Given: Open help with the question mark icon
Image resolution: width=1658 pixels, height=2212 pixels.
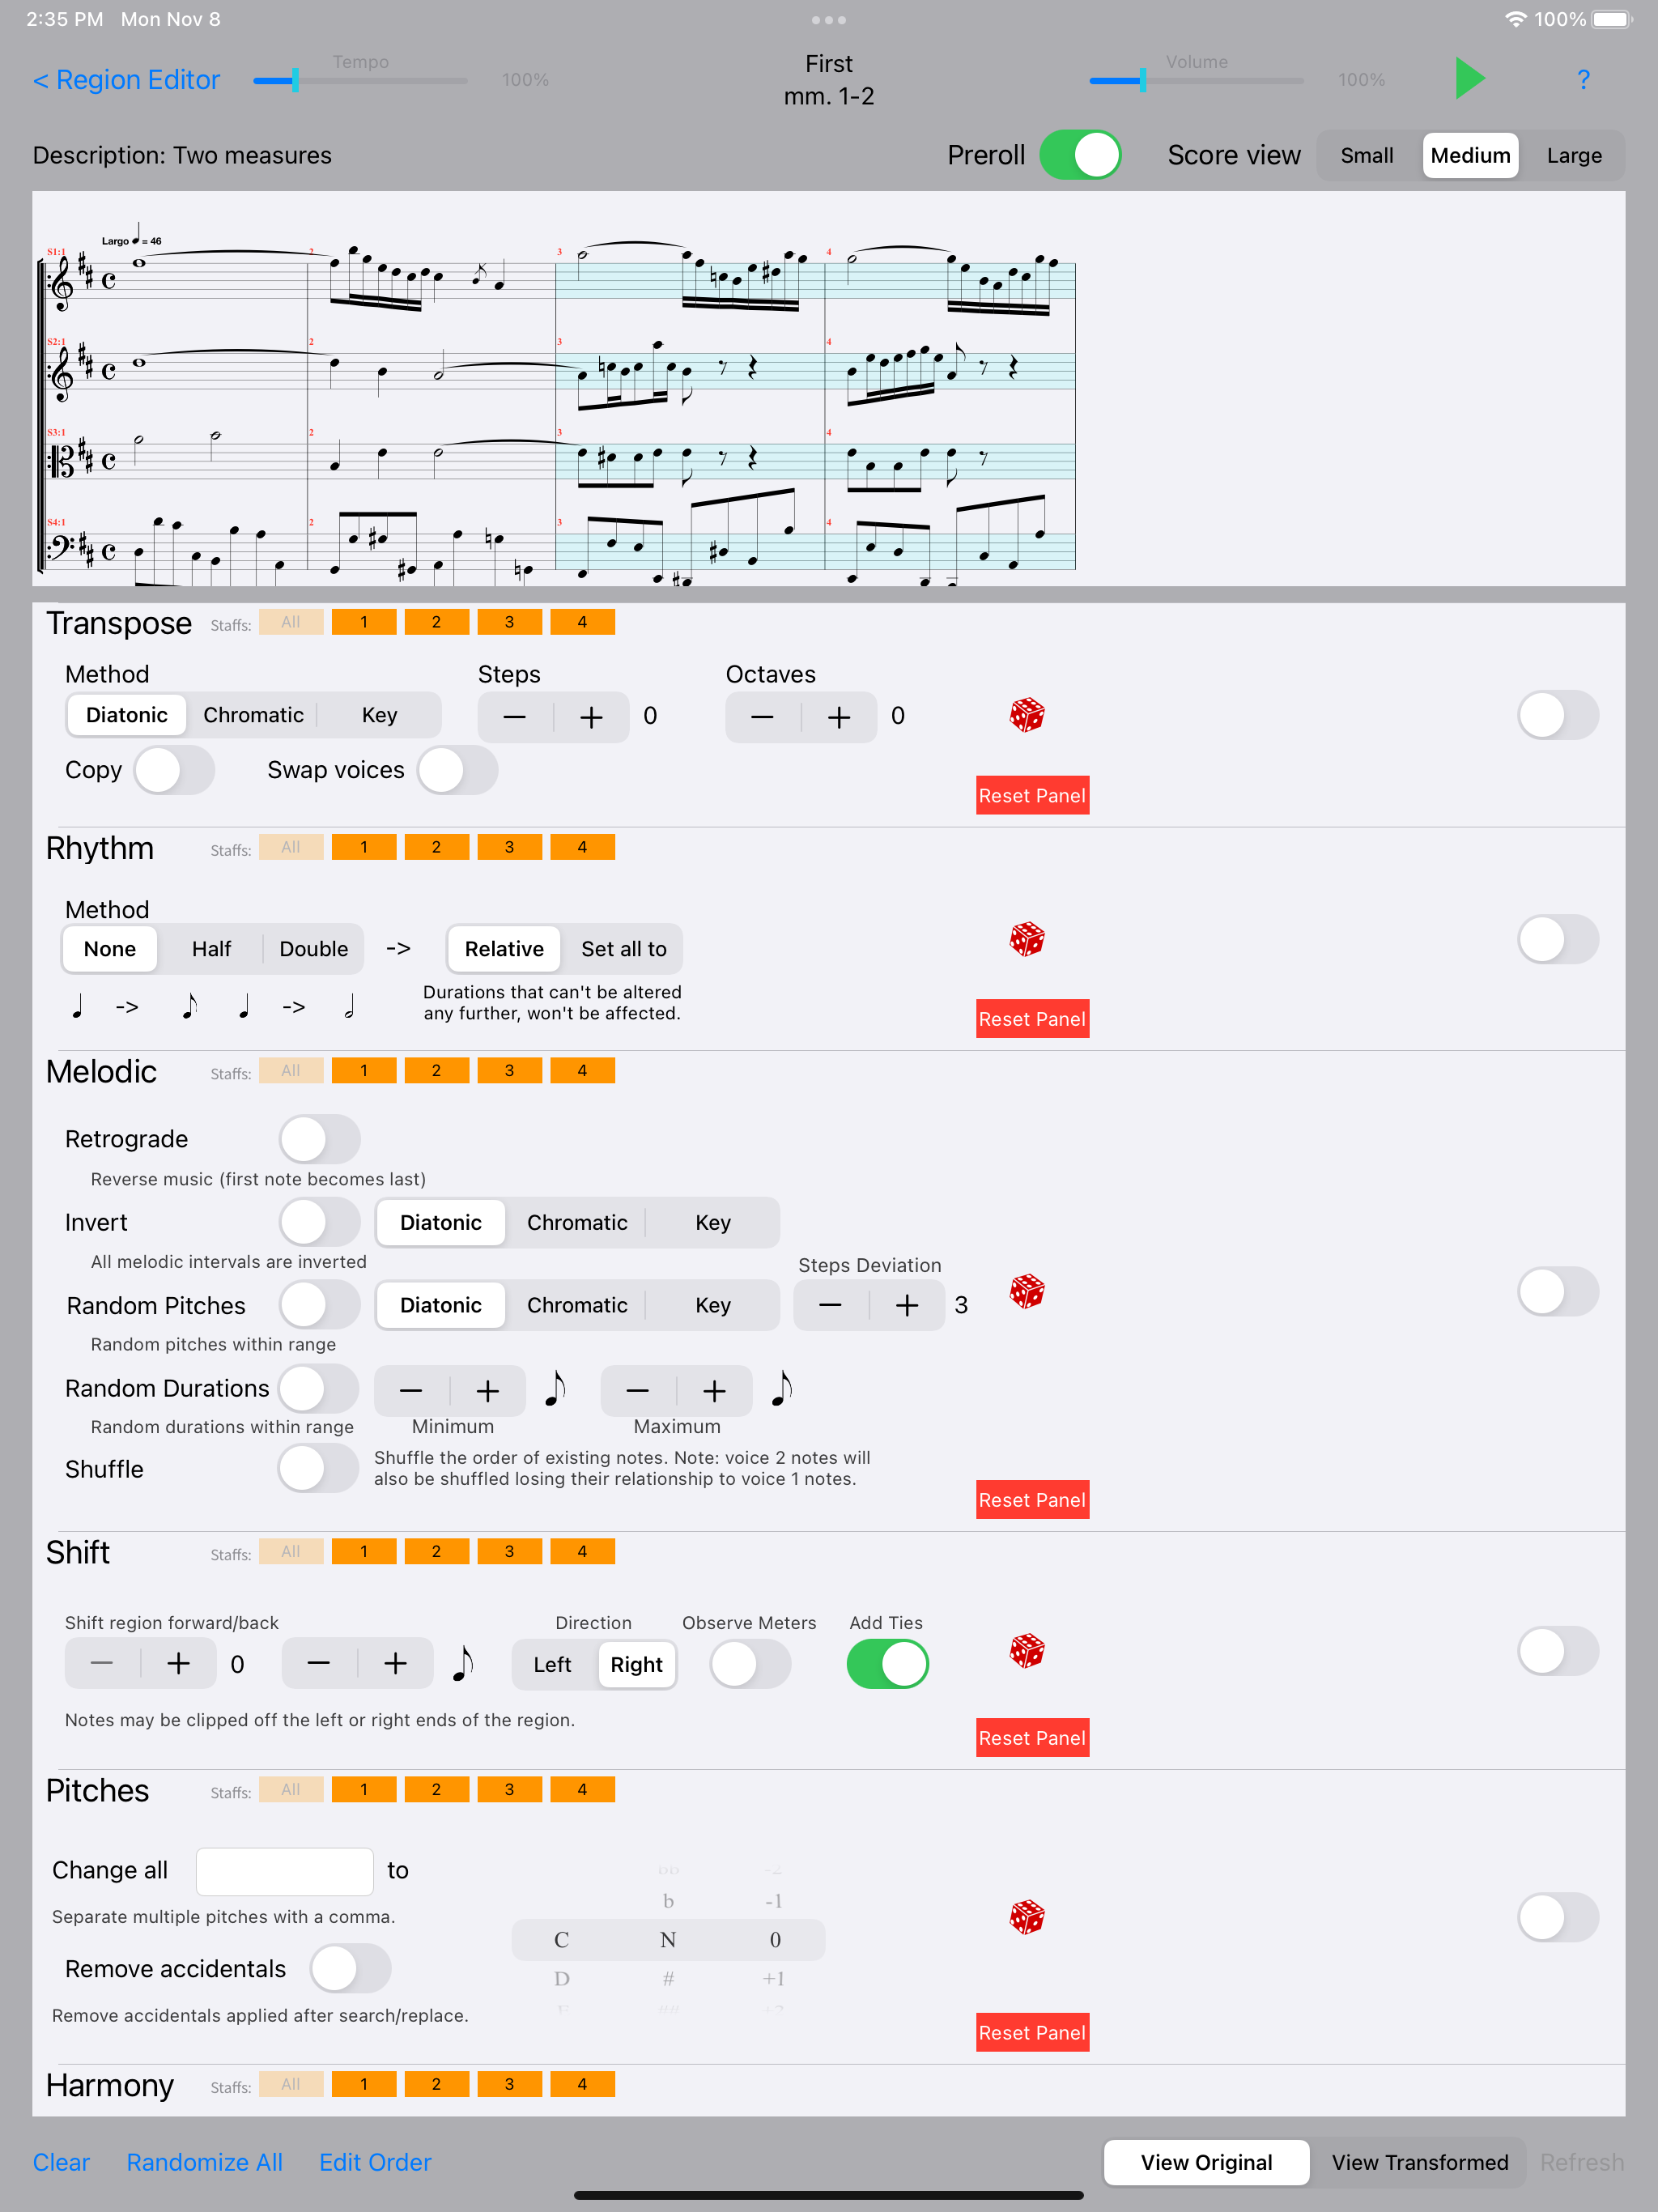Looking at the screenshot, I should (1583, 80).
